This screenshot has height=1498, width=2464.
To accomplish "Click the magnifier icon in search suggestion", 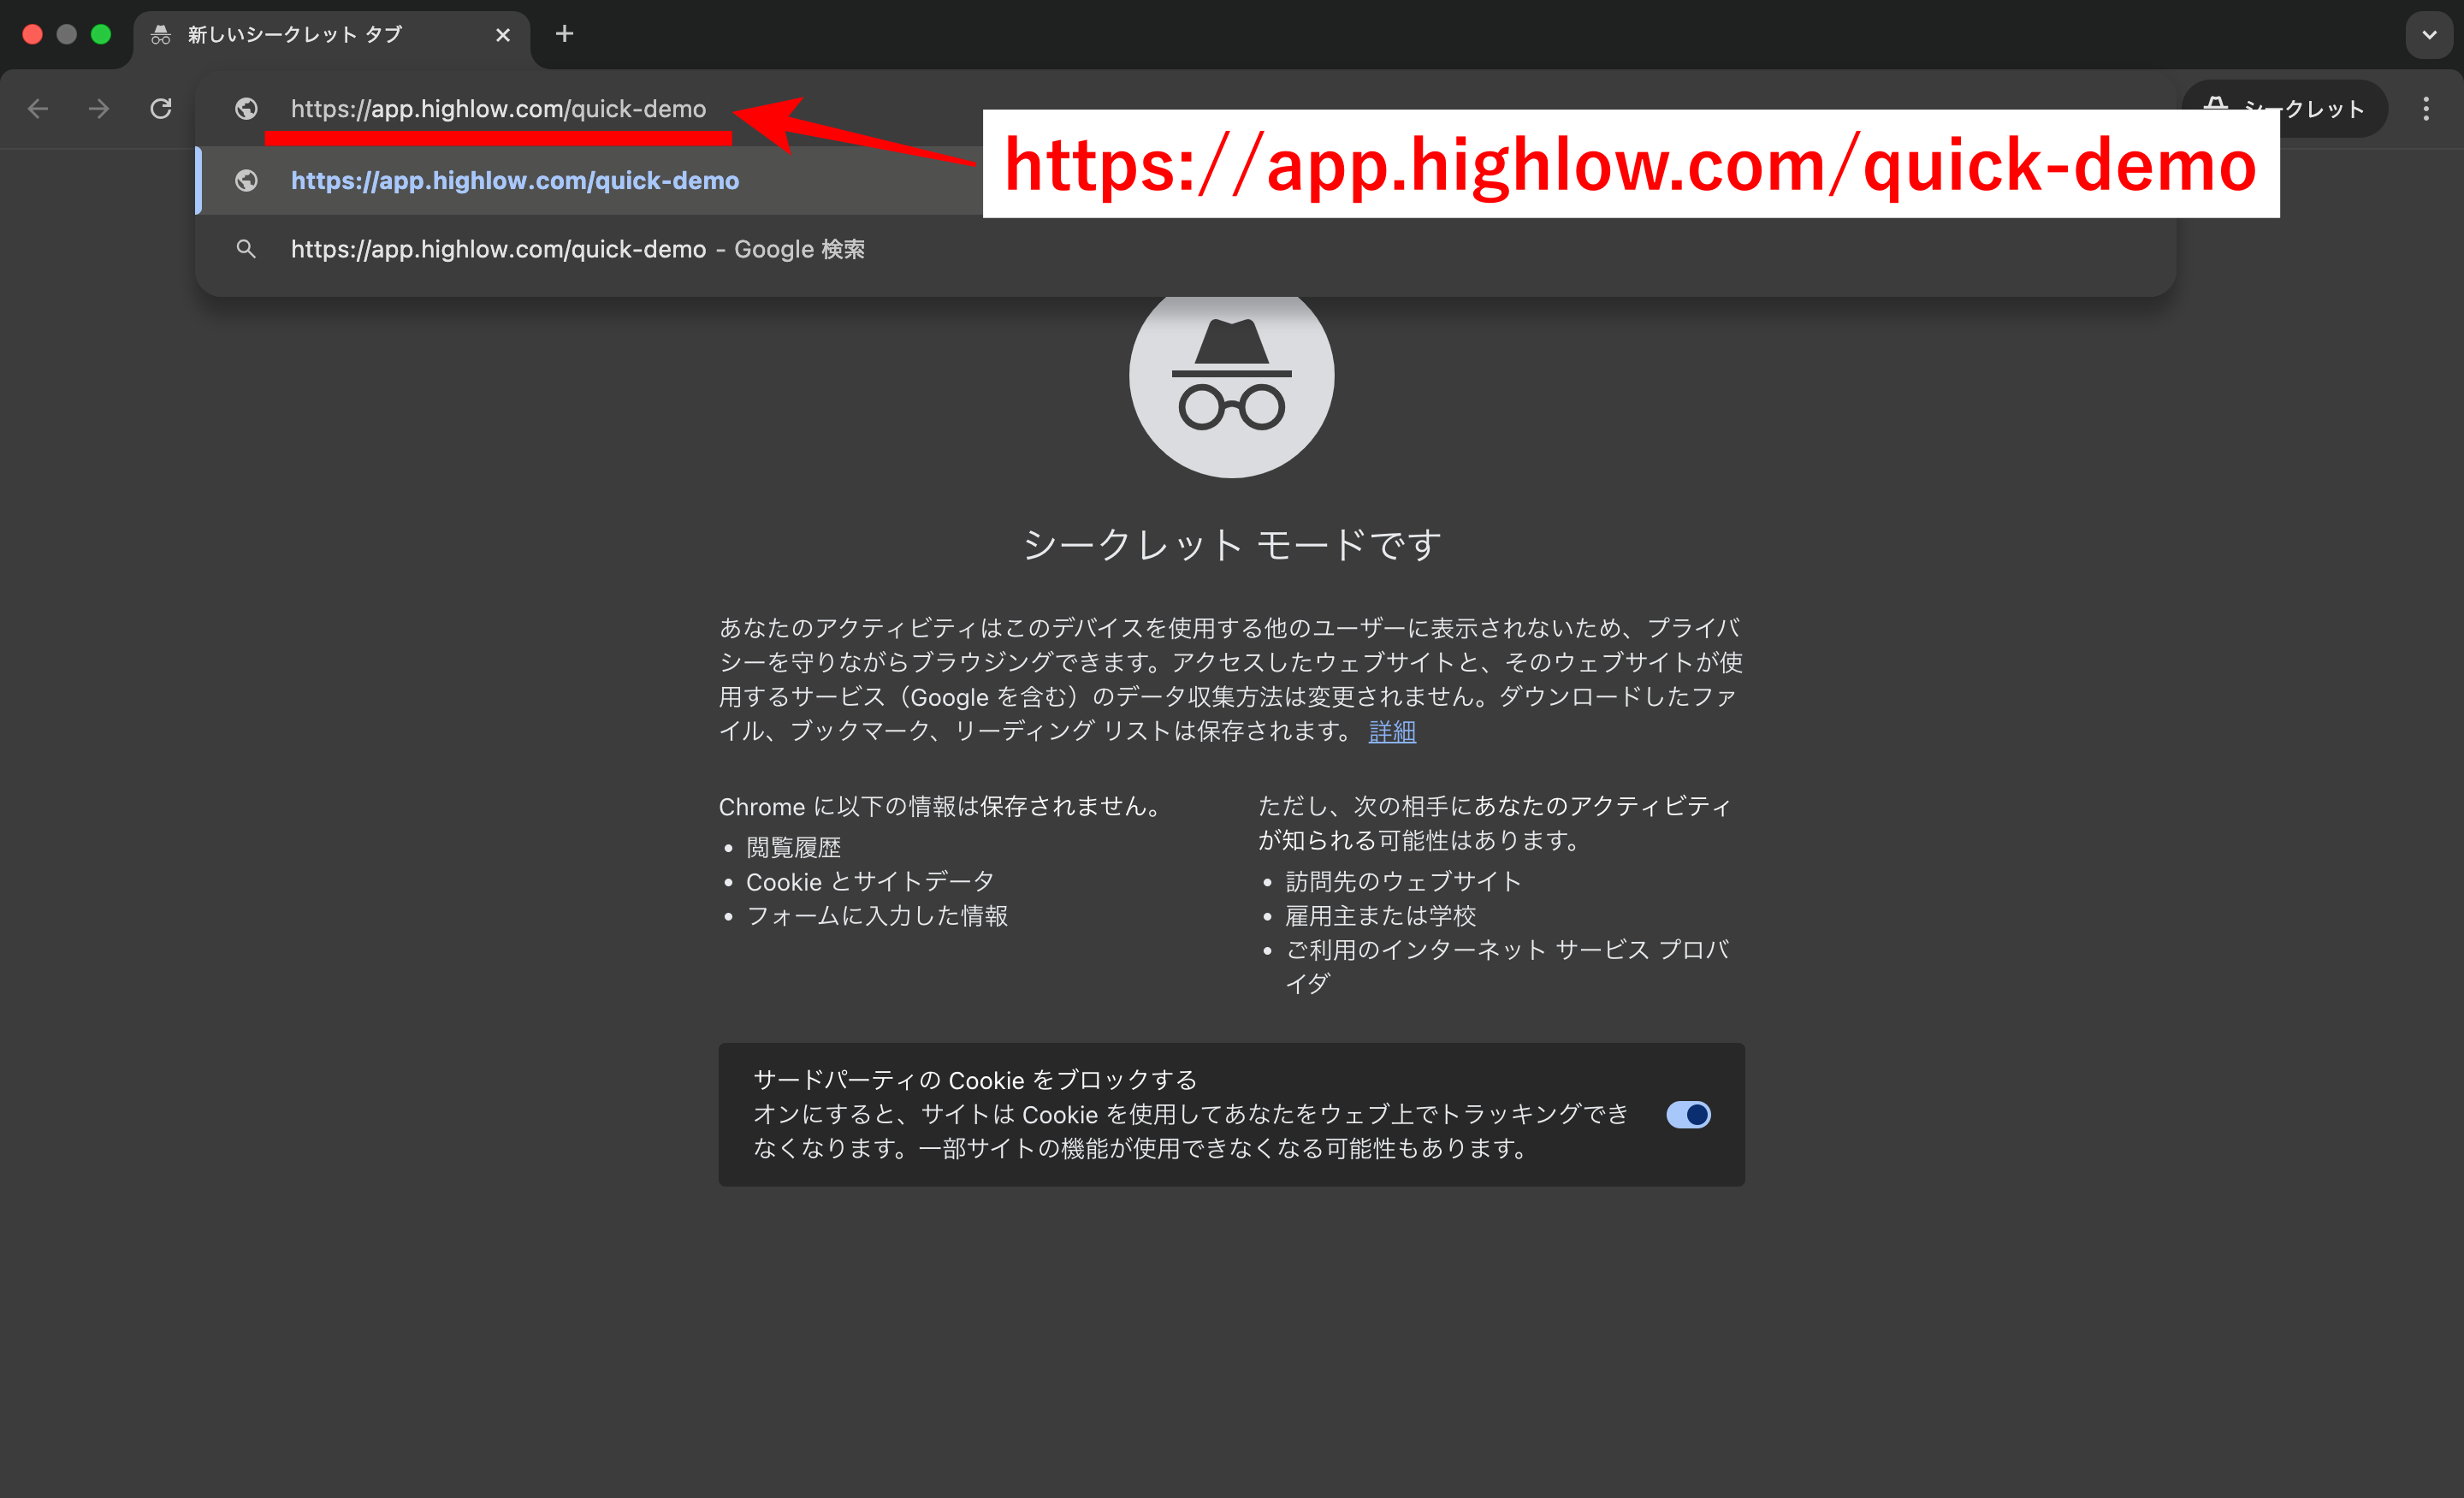I will coord(246,249).
